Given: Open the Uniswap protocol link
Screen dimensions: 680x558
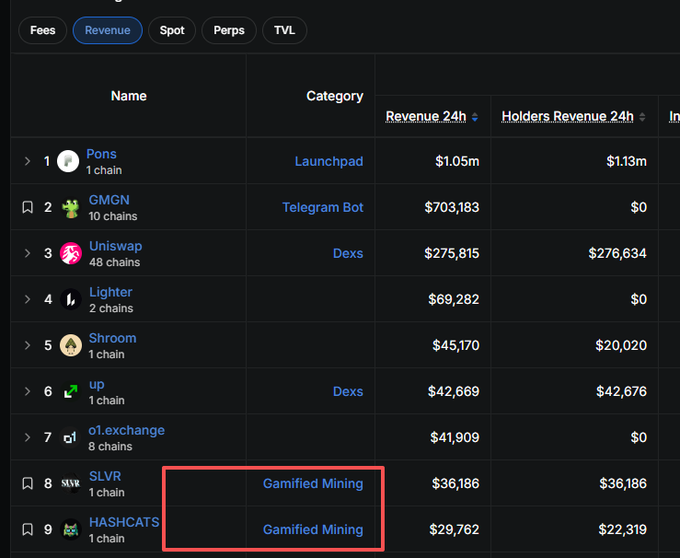Looking at the screenshot, I should (115, 246).
